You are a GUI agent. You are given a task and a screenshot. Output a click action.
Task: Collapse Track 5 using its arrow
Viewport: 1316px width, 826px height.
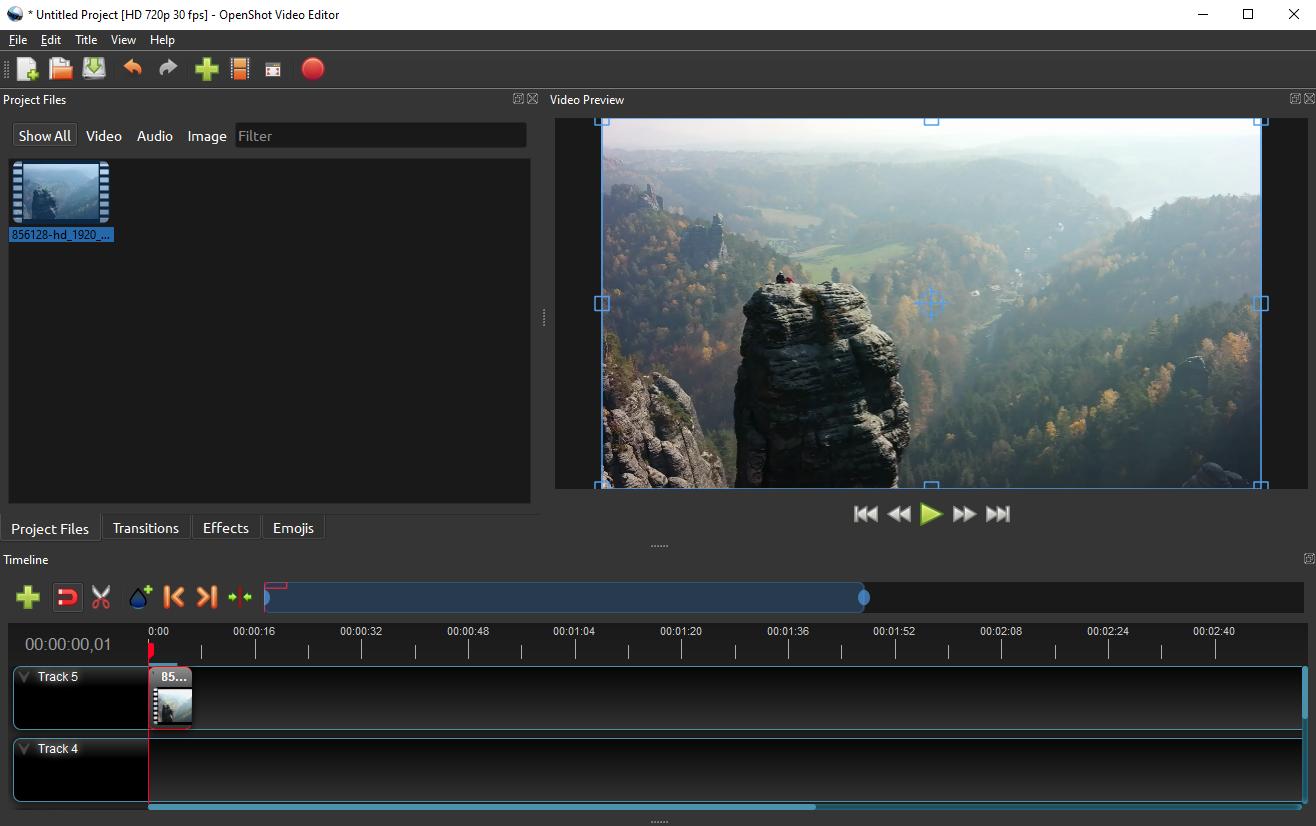(x=24, y=676)
